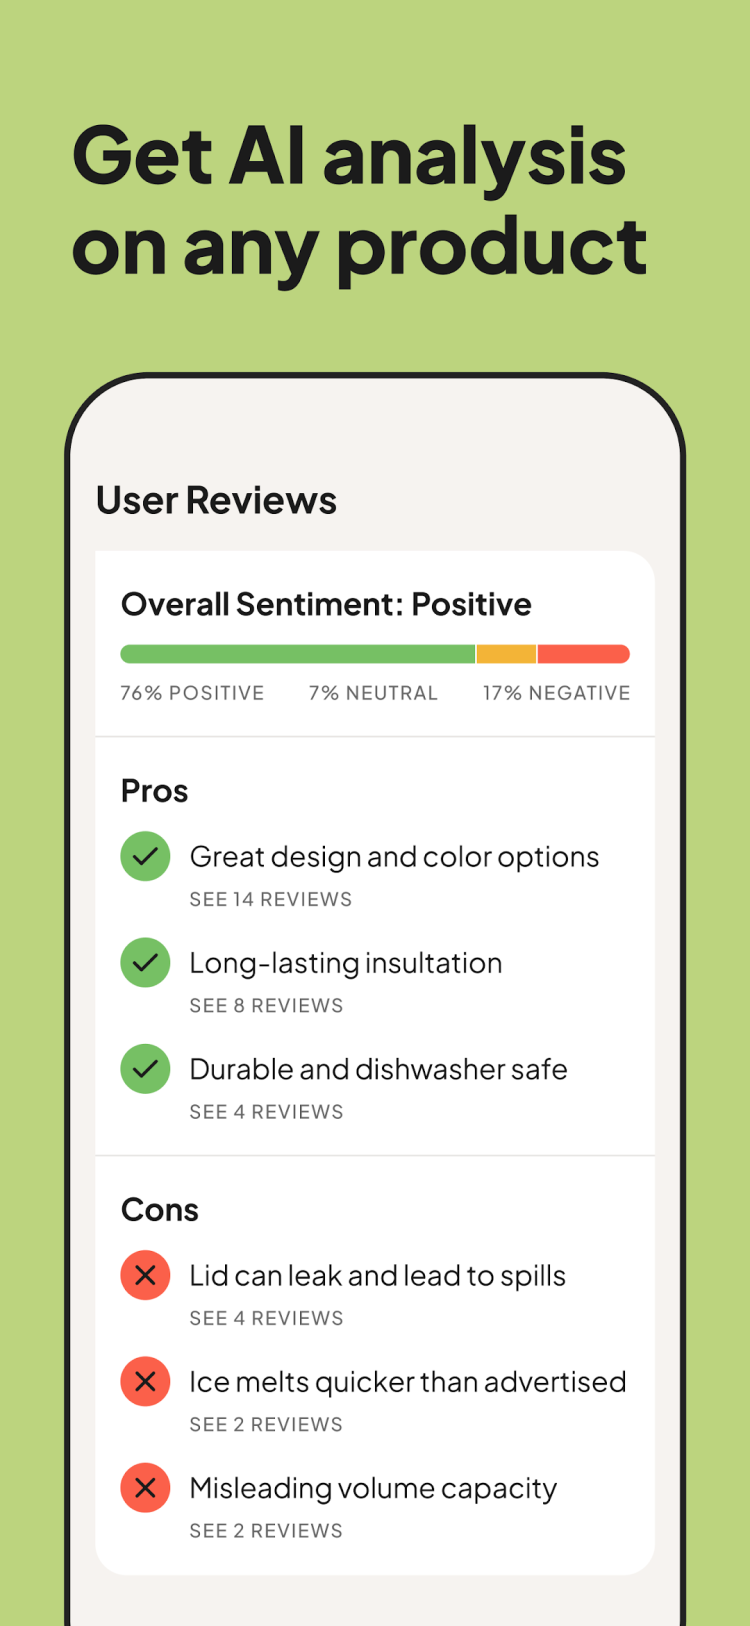Viewport: 750px width, 1626px height.
Task: Tap the 17% NEGATIVE label
Action: pyautogui.click(x=556, y=693)
